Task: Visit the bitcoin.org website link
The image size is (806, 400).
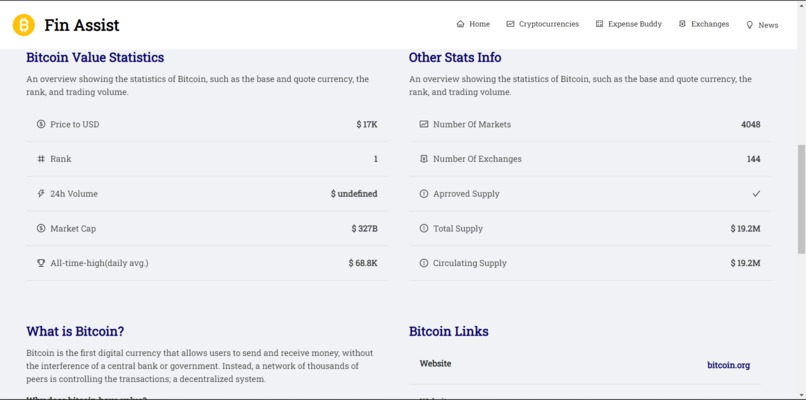Action: click(x=728, y=365)
